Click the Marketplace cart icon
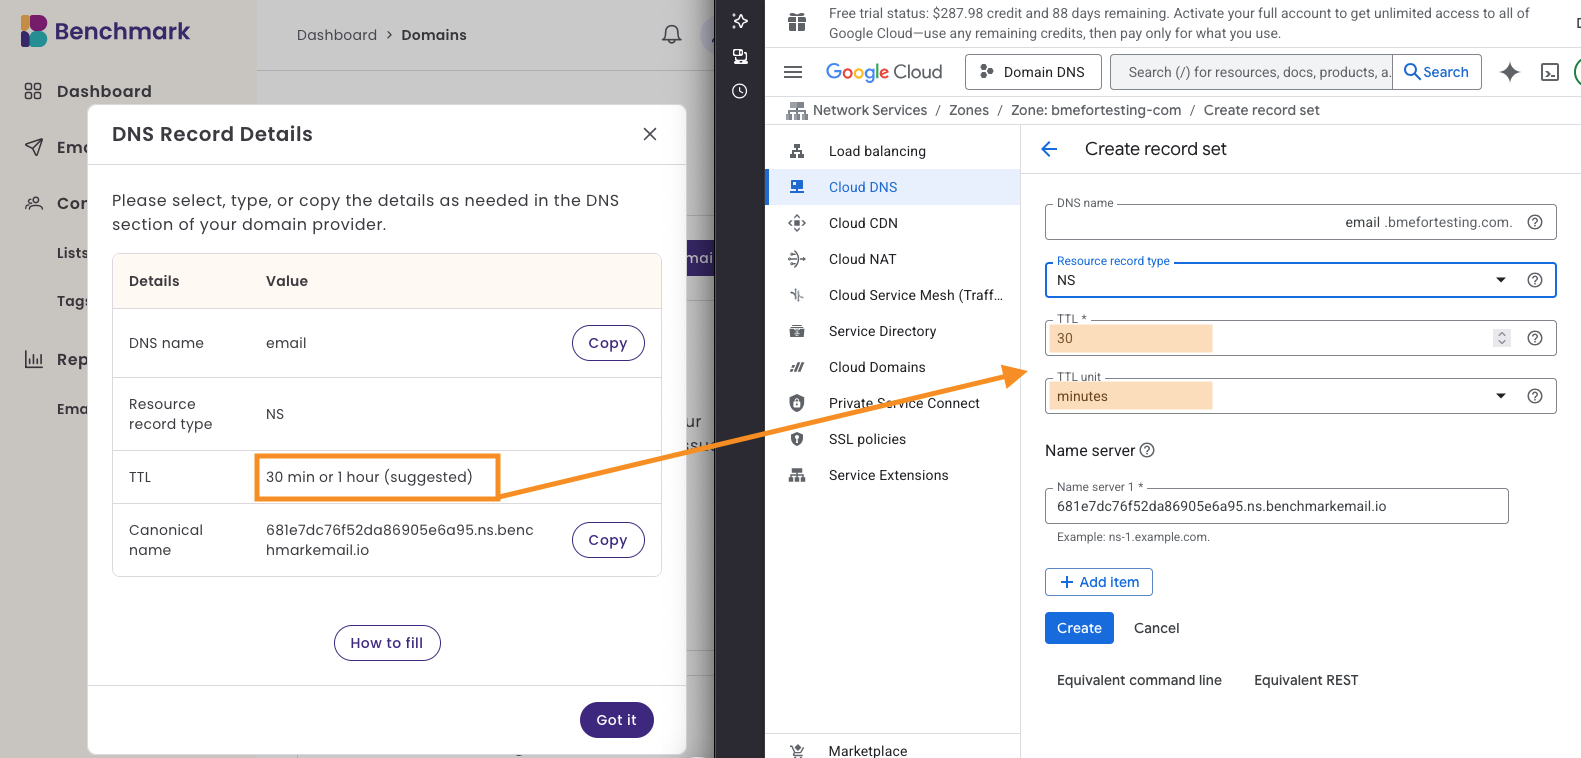Image resolution: width=1581 pixels, height=758 pixels. click(797, 751)
